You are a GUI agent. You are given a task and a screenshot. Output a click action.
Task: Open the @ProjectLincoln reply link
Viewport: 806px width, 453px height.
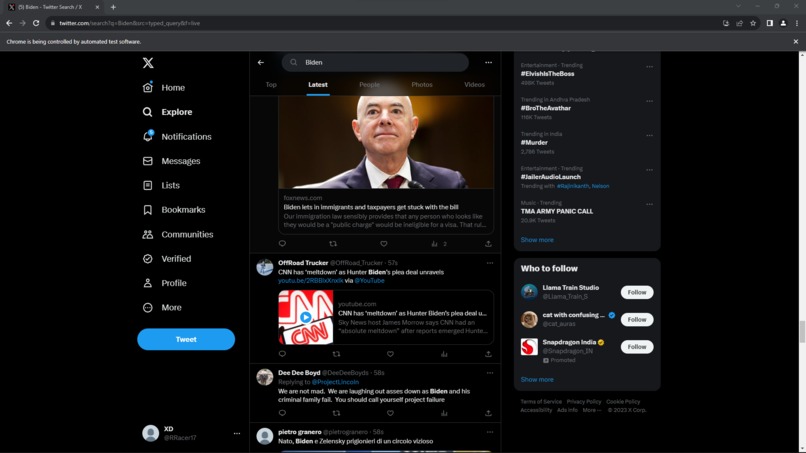point(335,382)
